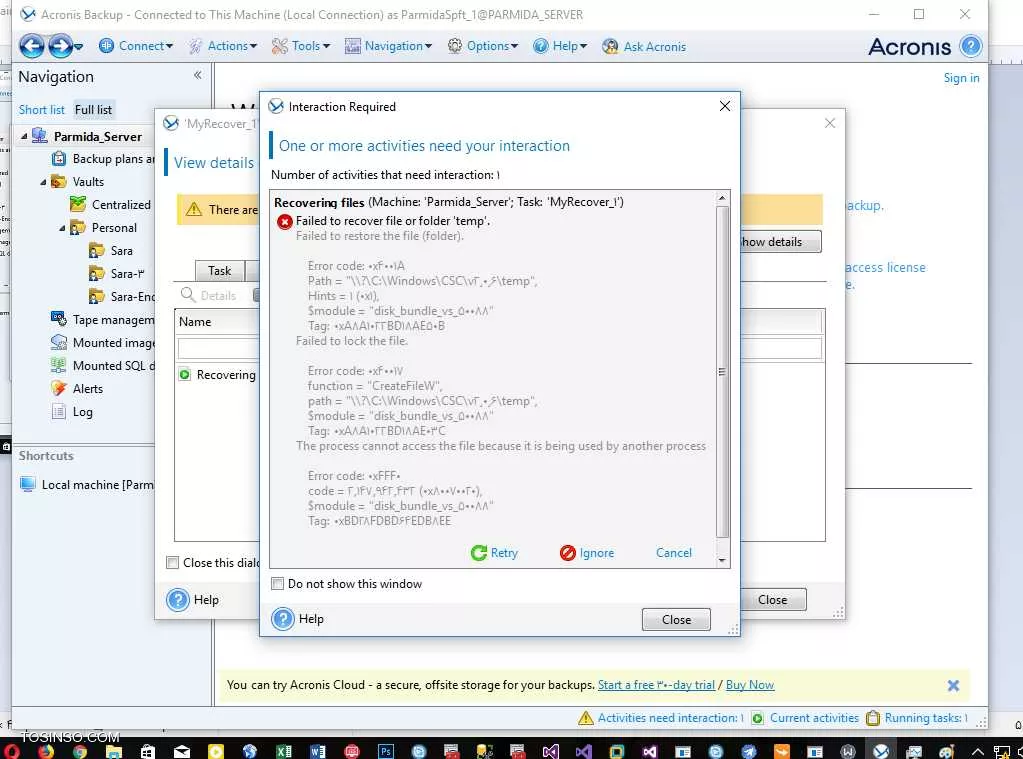This screenshot has width=1023, height=759.
Task: Dismiss the Acronis Cloud banner X
Action: coord(953,685)
